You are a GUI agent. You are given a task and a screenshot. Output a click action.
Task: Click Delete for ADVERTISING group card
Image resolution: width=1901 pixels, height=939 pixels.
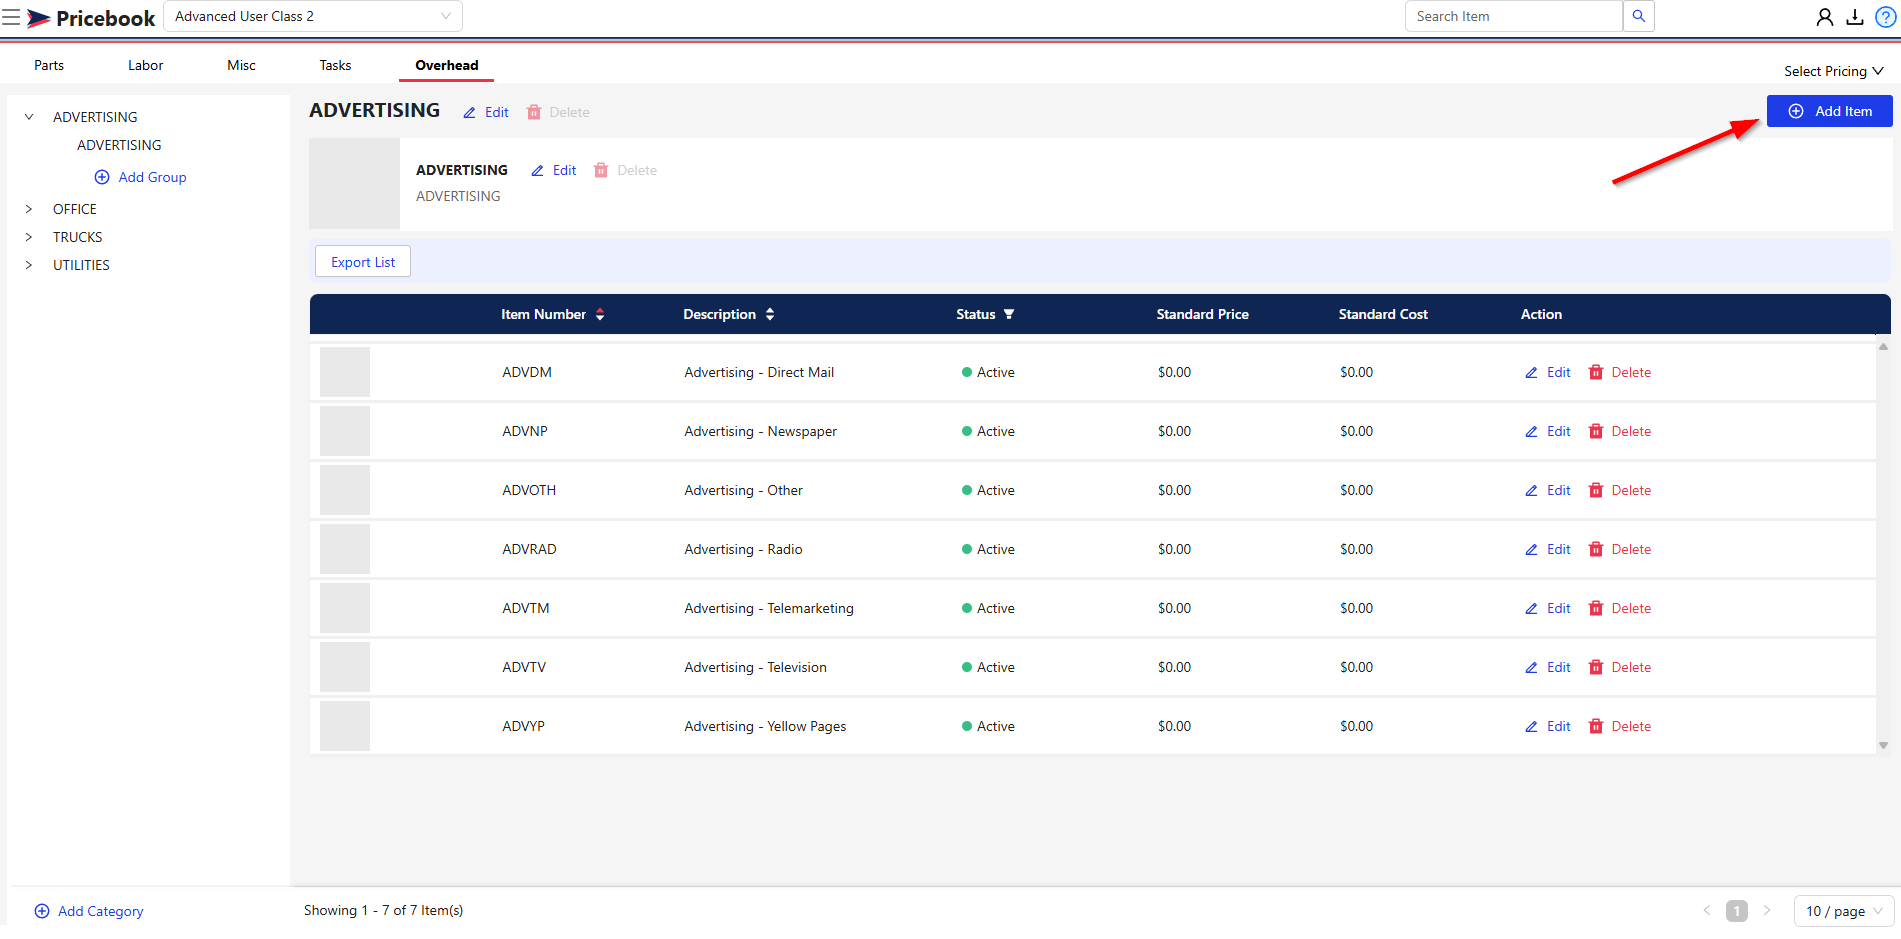coord(626,170)
